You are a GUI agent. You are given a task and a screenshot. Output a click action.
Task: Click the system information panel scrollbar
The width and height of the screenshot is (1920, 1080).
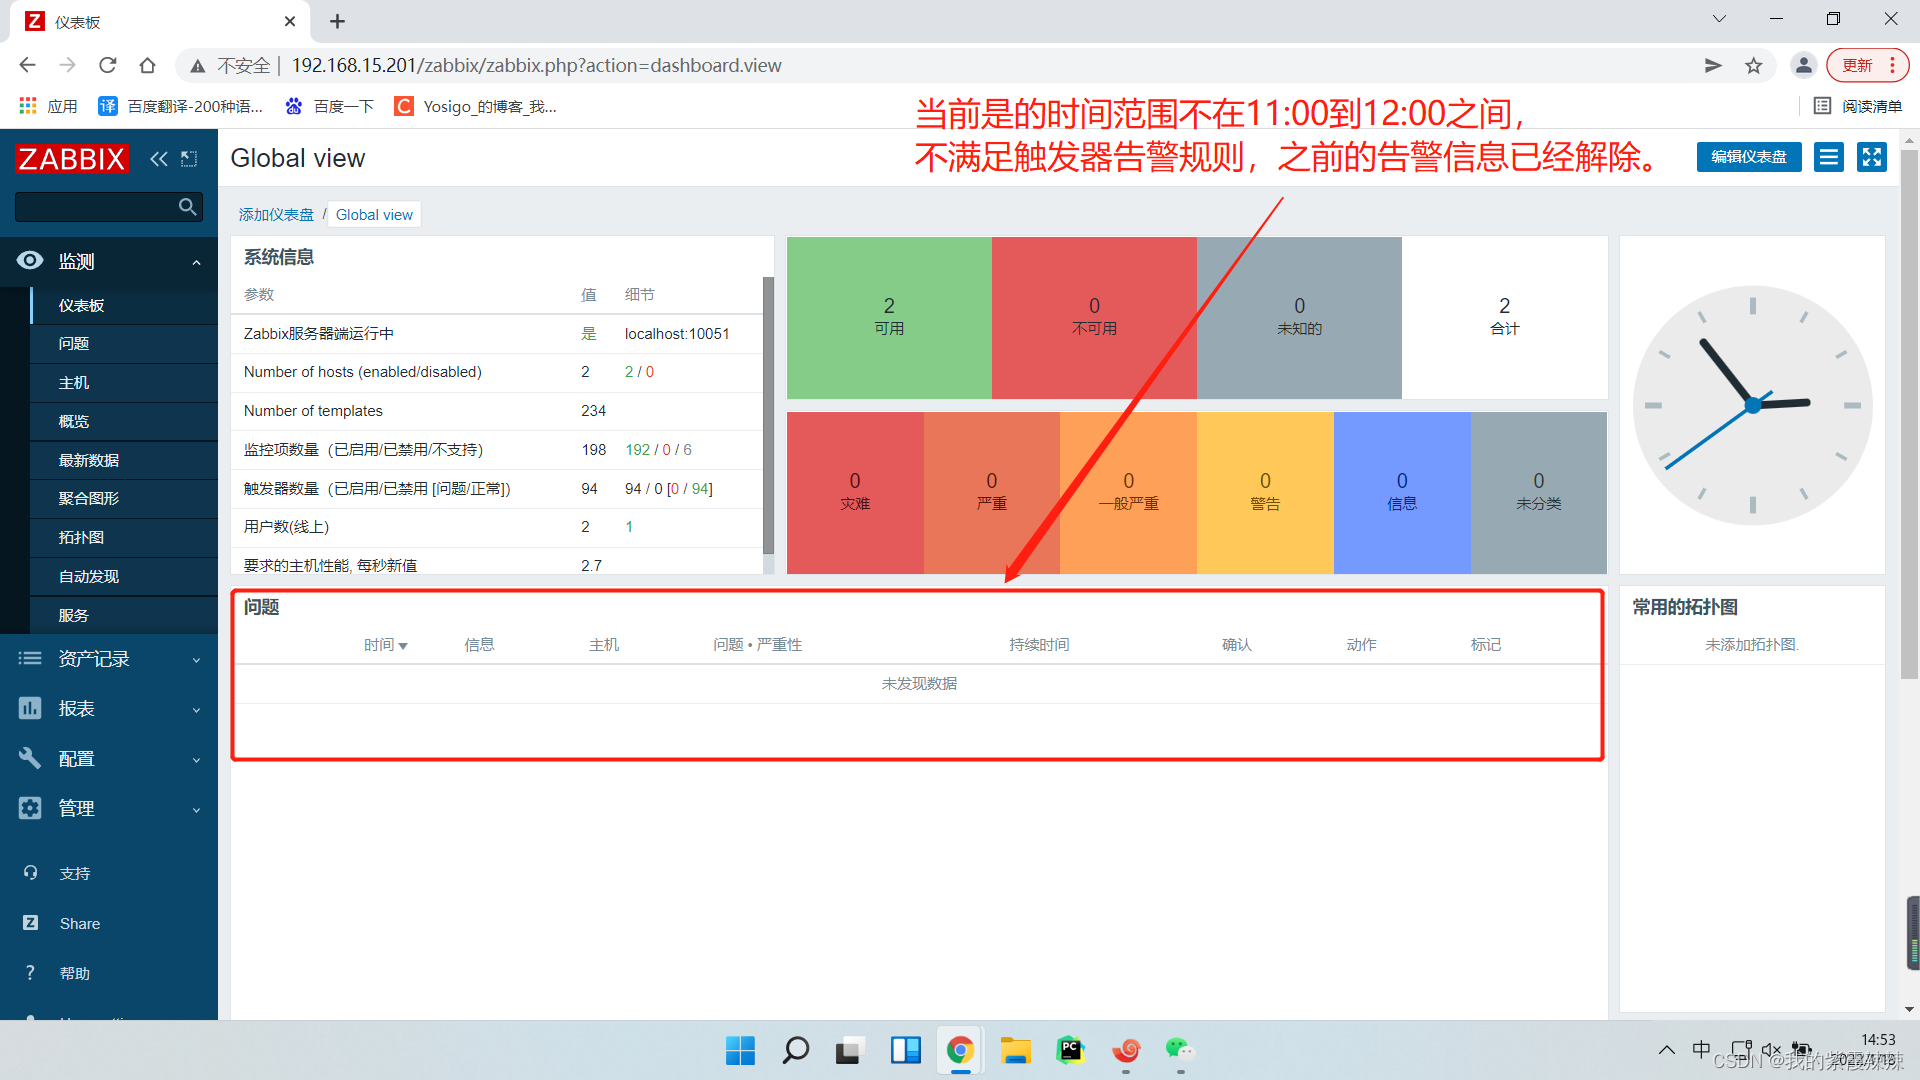pyautogui.click(x=768, y=415)
